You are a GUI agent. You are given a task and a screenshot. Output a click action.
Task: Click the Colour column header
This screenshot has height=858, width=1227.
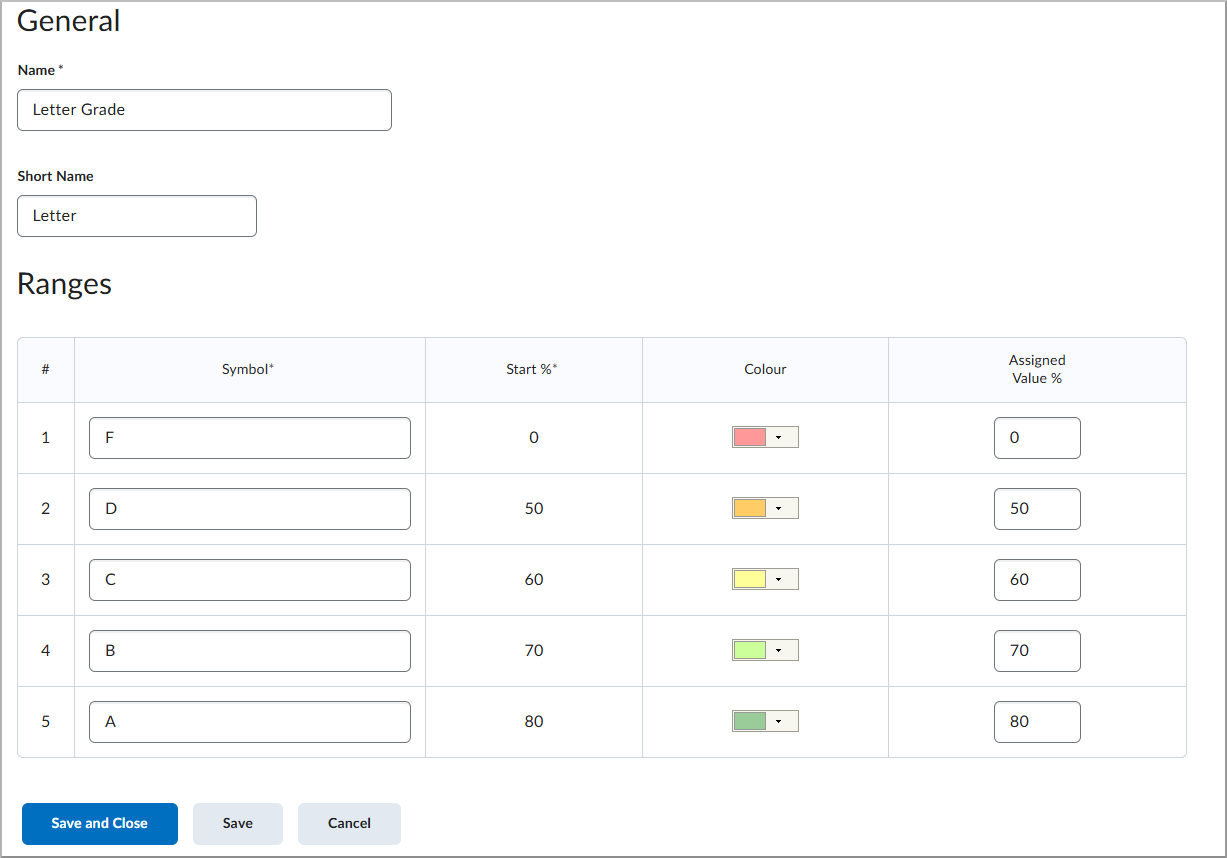click(x=765, y=370)
